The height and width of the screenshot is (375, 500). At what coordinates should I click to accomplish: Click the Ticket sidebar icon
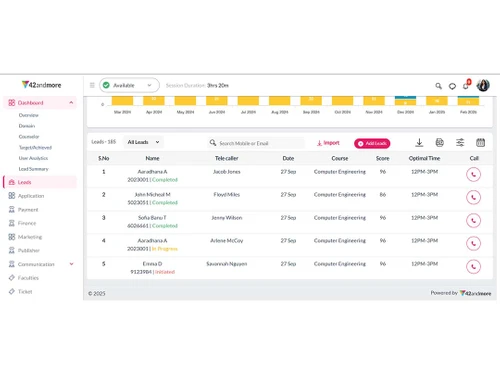pyautogui.click(x=12, y=291)
